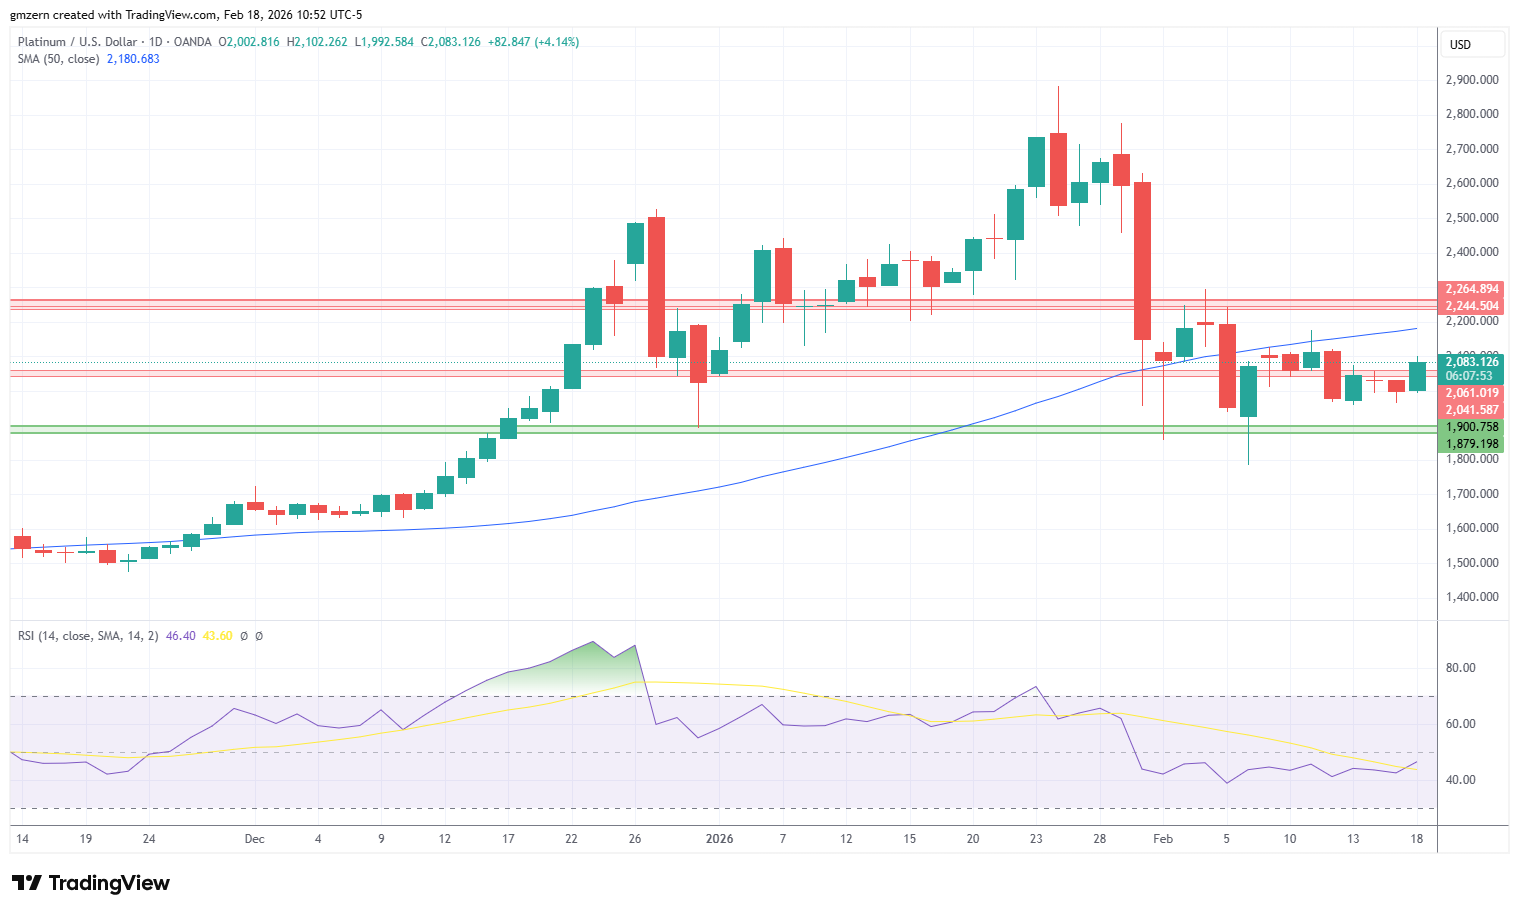This screenshot has height=913, width=1519.
Task: Click the 2,061.019 red price label
Action: pyautogui.click(x=1472, y=393)
